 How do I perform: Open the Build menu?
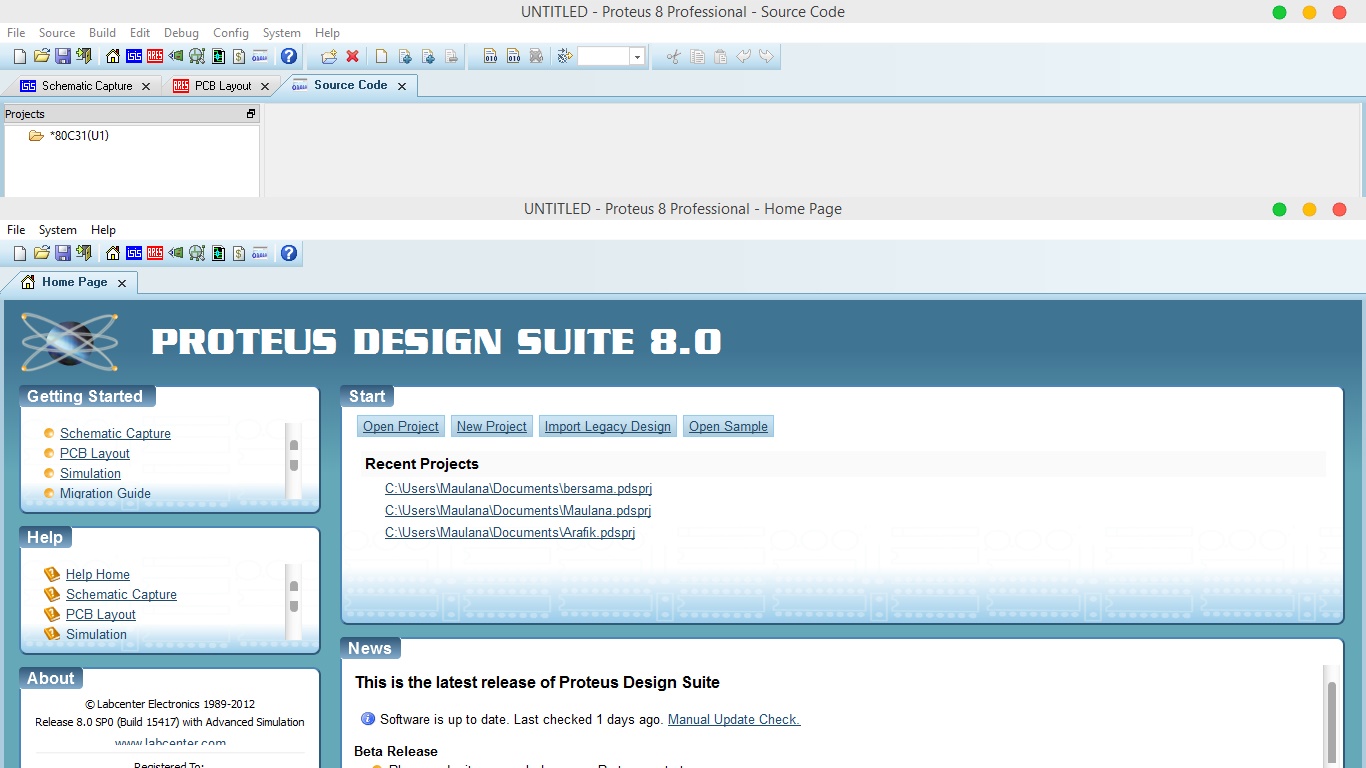point(102,33)
